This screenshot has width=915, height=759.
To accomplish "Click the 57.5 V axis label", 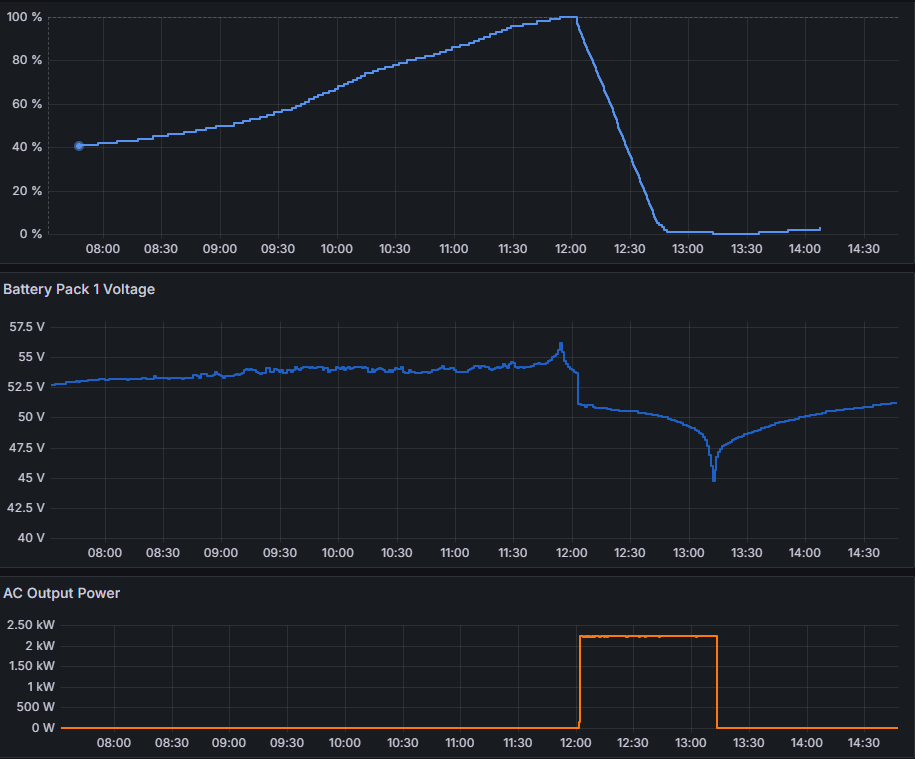I will click(27, 327).
